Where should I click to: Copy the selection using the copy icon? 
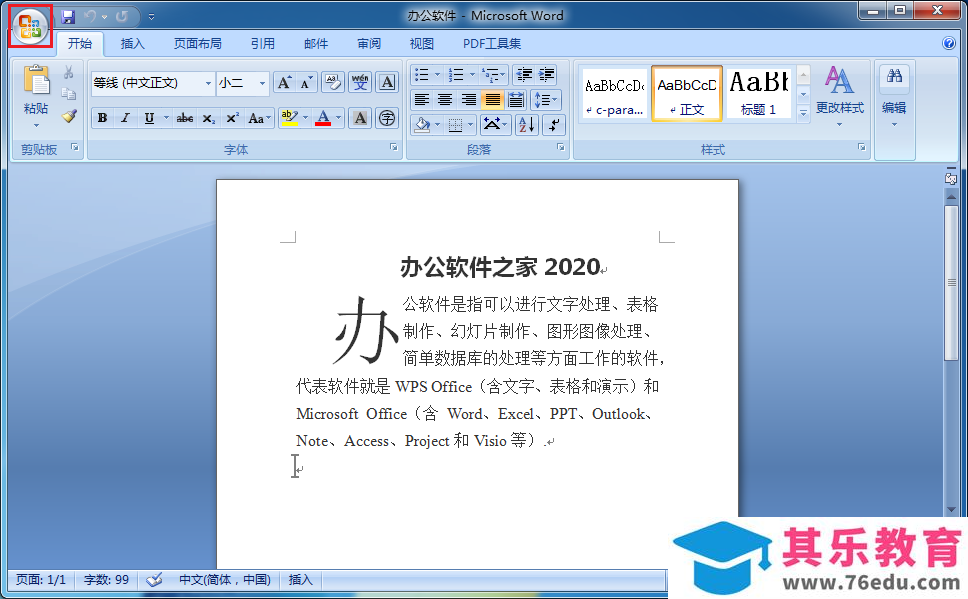(x=69, y=94)
